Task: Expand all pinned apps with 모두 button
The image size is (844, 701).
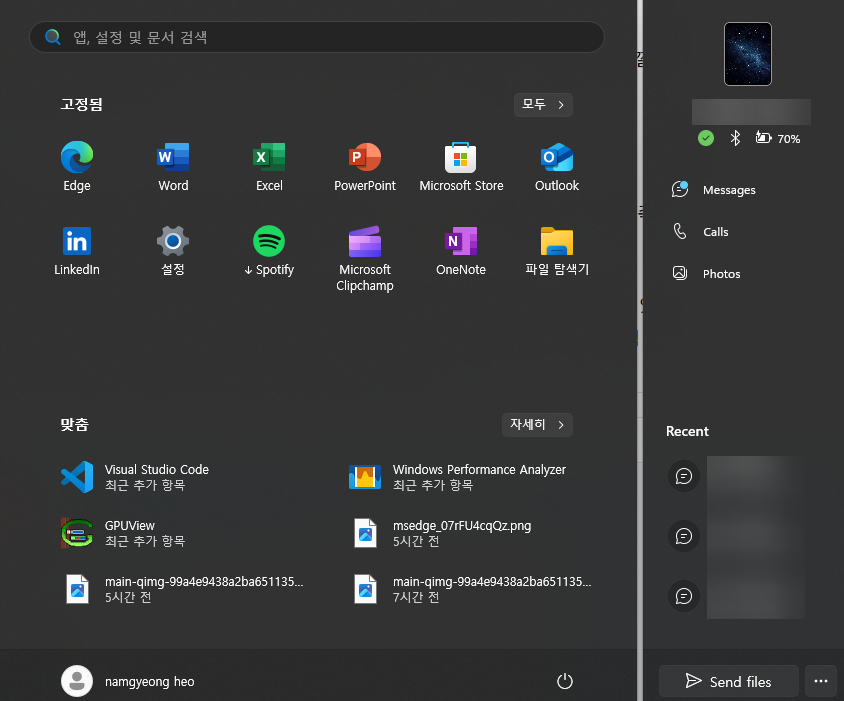Action: (x=543, y=104)
